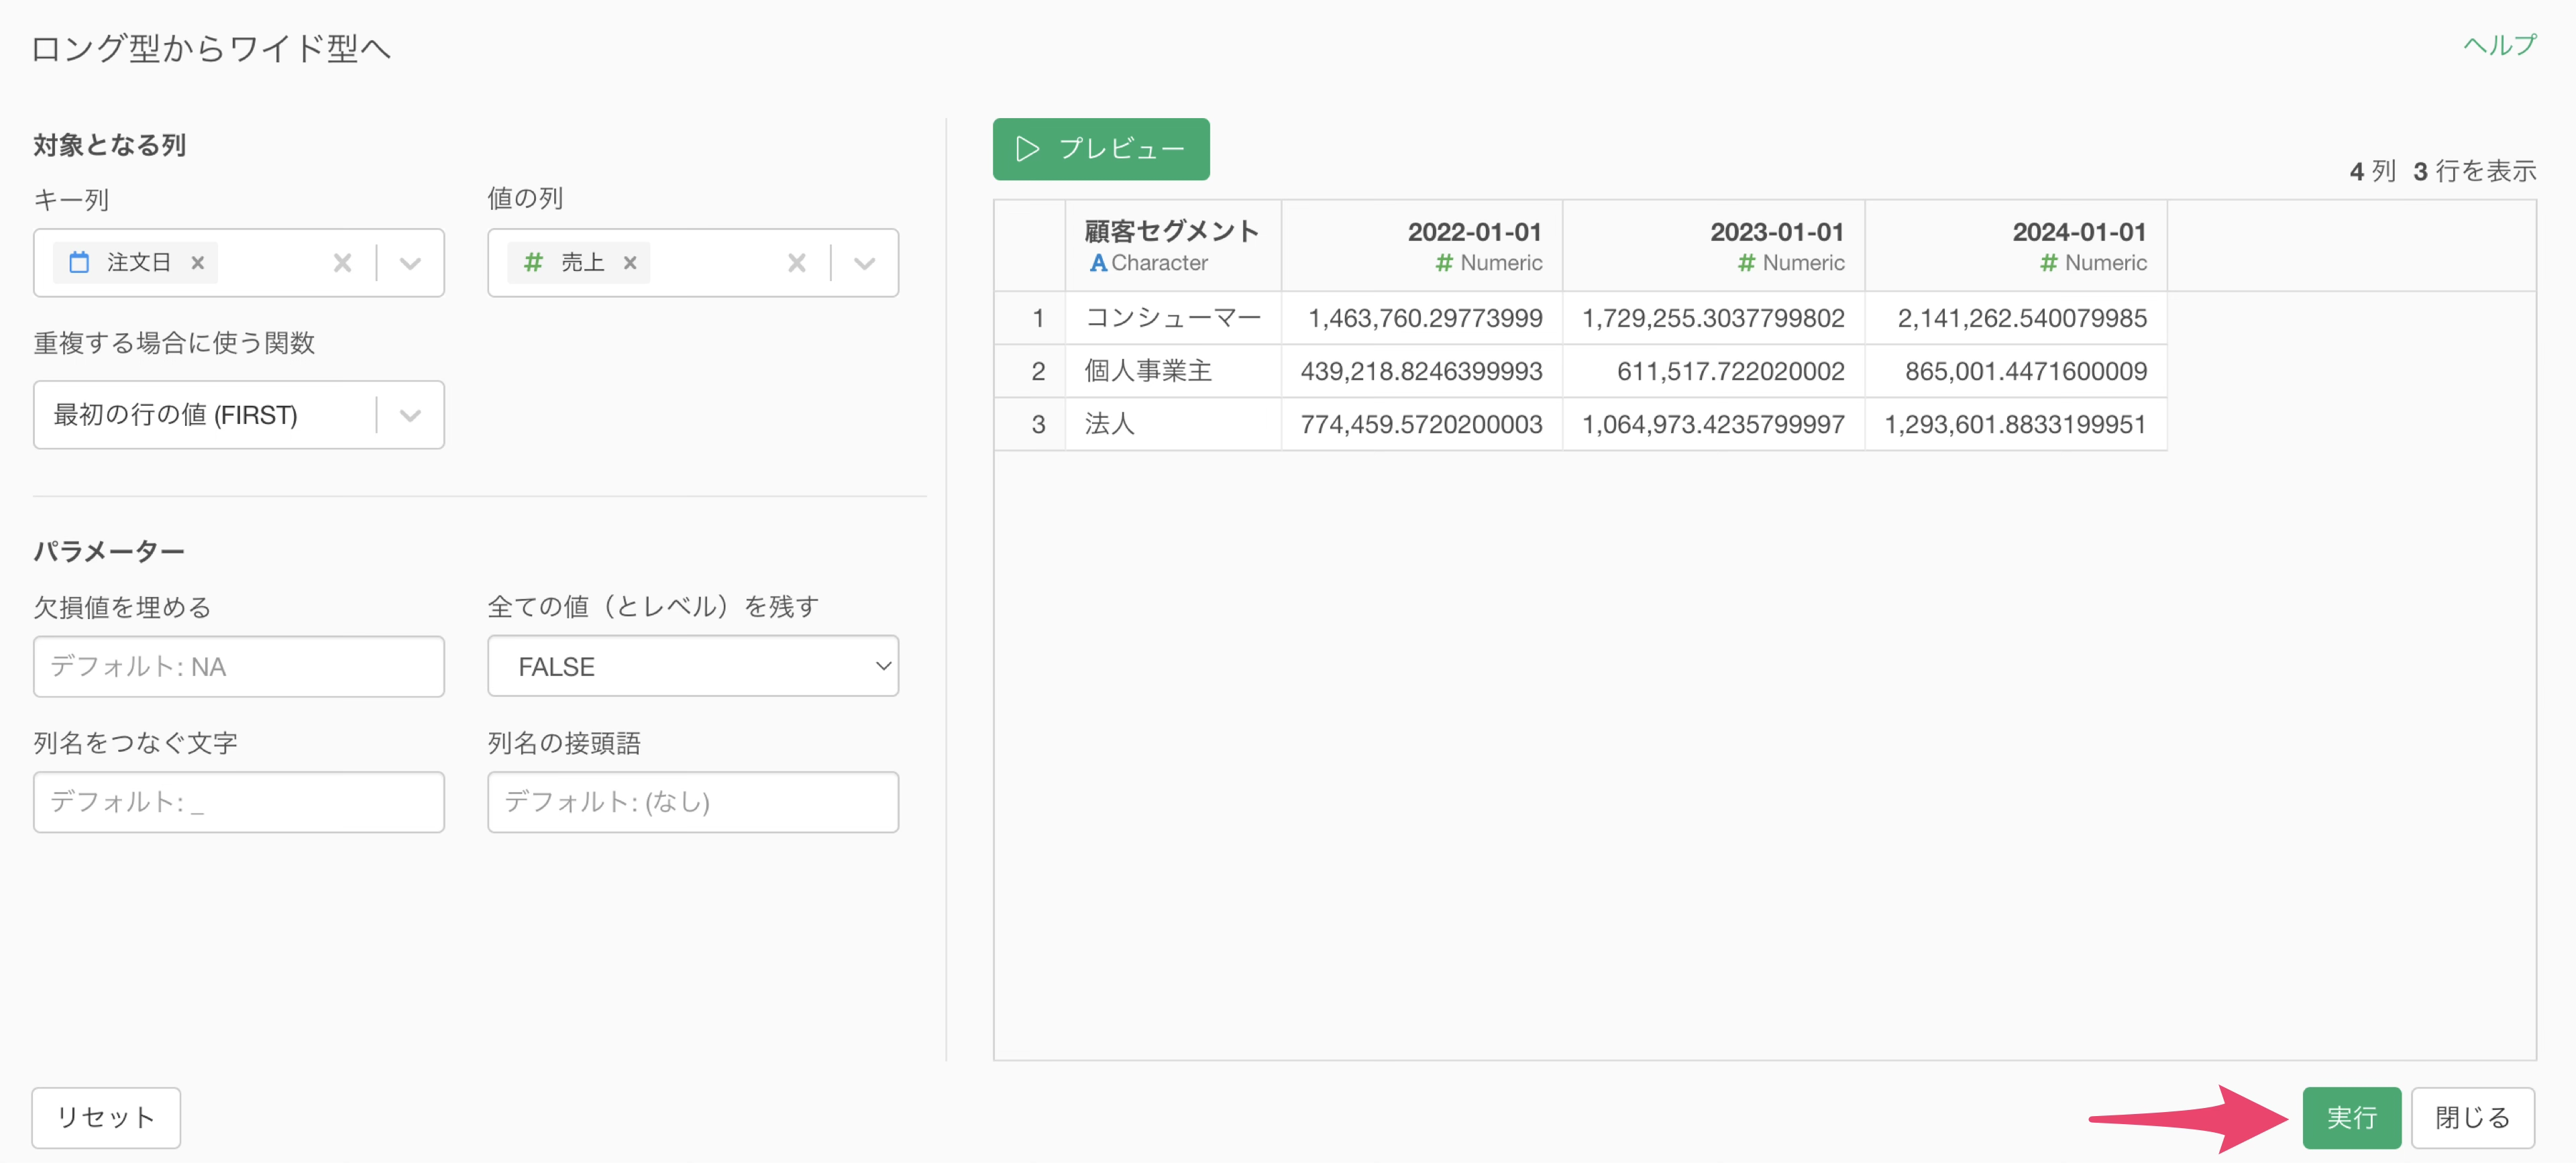The width and height of the screenshot is (2576, 1163).
Task: Open the 最初の行の値 (FIRST) function dropdown
Action: coord(238,415)
